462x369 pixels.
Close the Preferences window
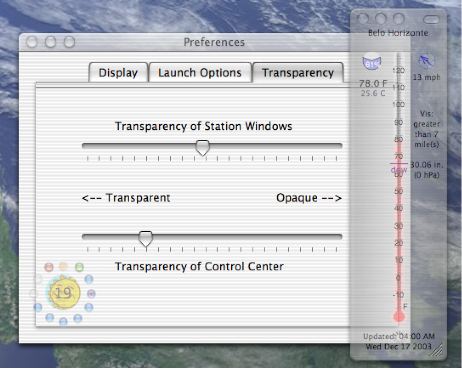click(32, 42)
